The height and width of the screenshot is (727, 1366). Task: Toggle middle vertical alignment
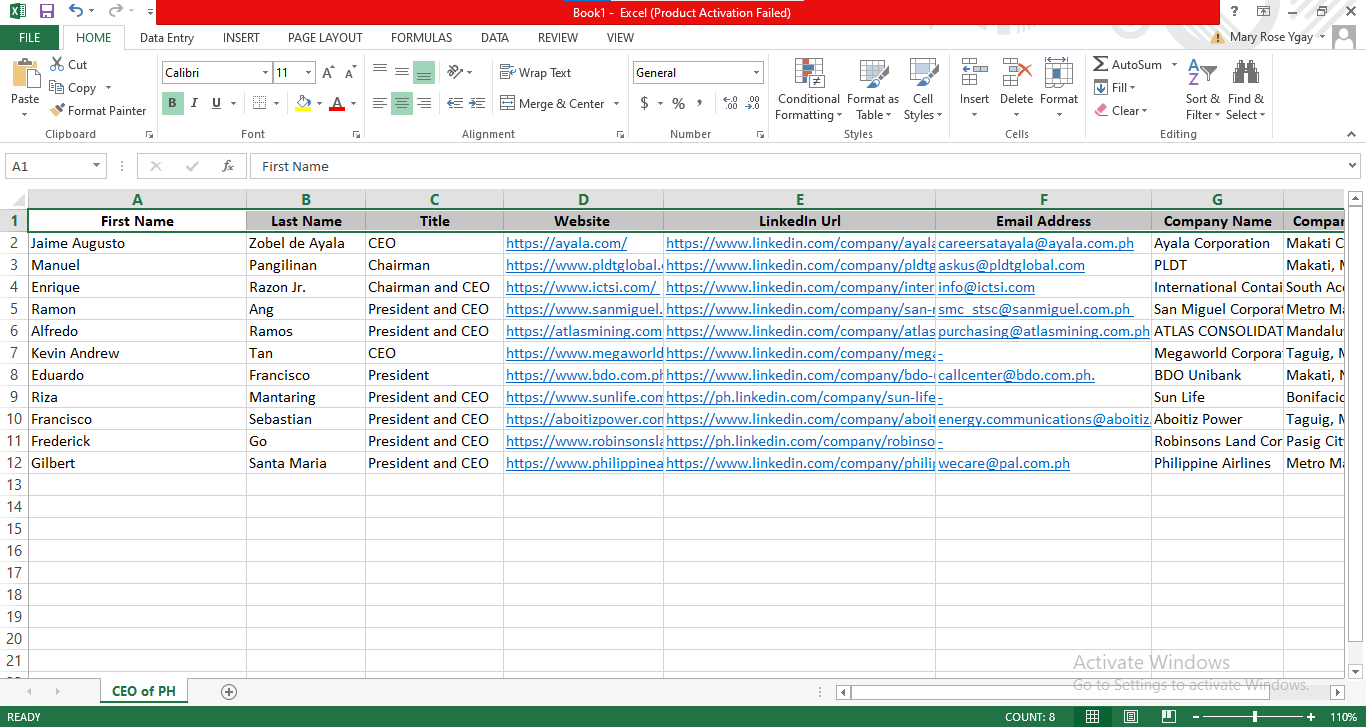pos(402,72)
